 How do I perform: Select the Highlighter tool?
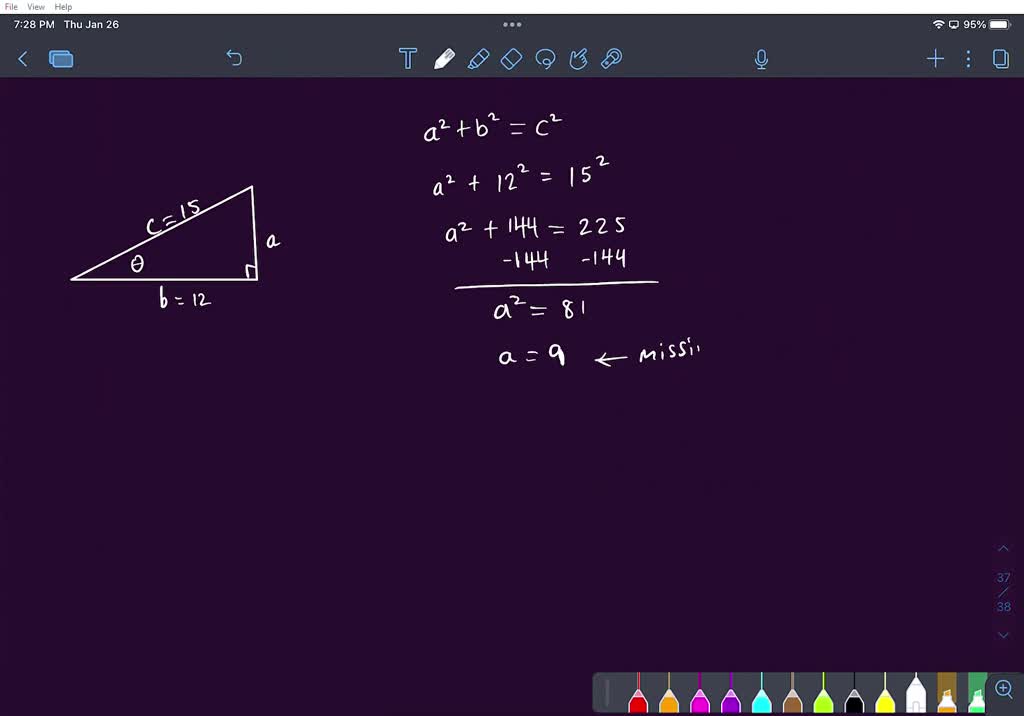478,58
